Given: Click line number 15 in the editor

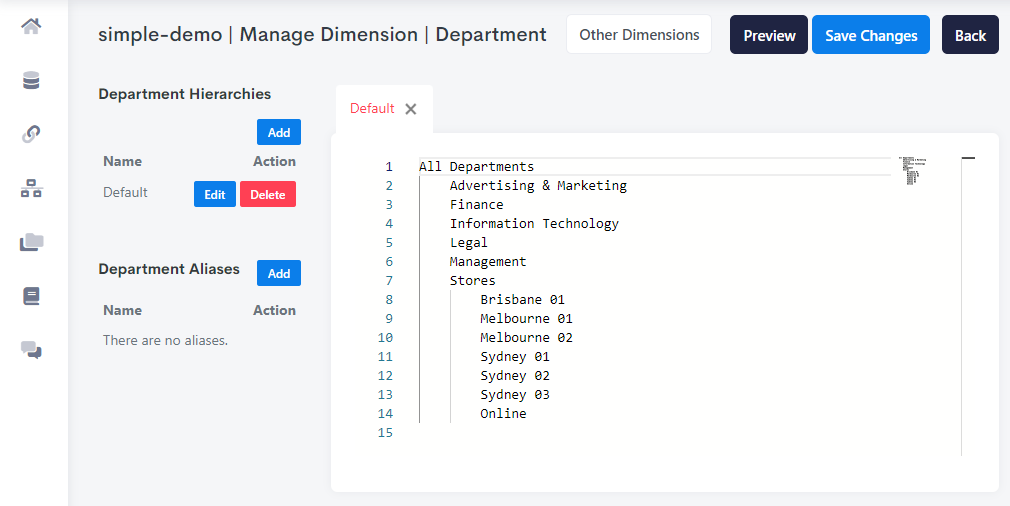Looking at the screenshot, I should [385, 433].
